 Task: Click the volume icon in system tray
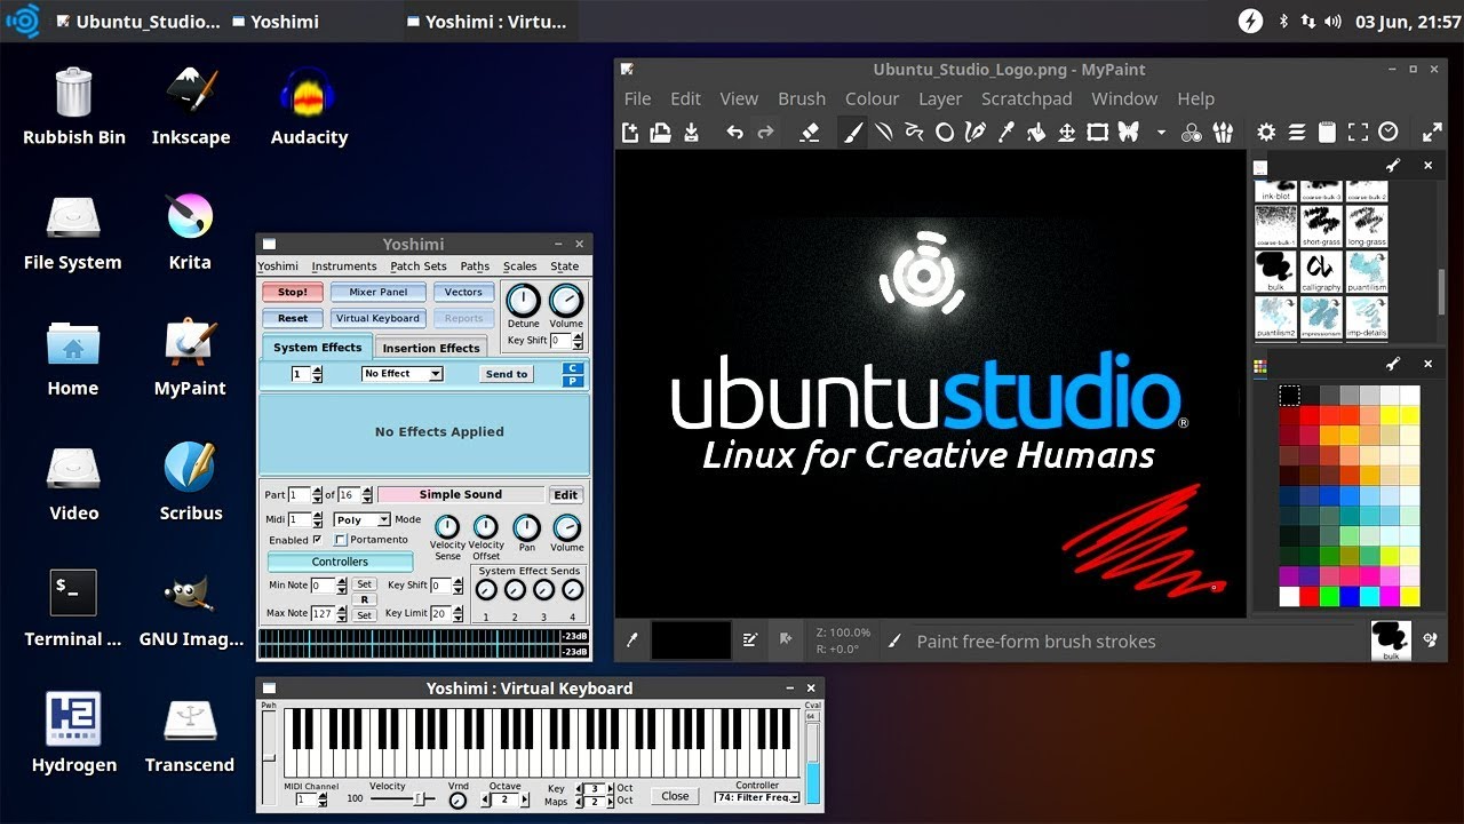[x=1333, y=21]
